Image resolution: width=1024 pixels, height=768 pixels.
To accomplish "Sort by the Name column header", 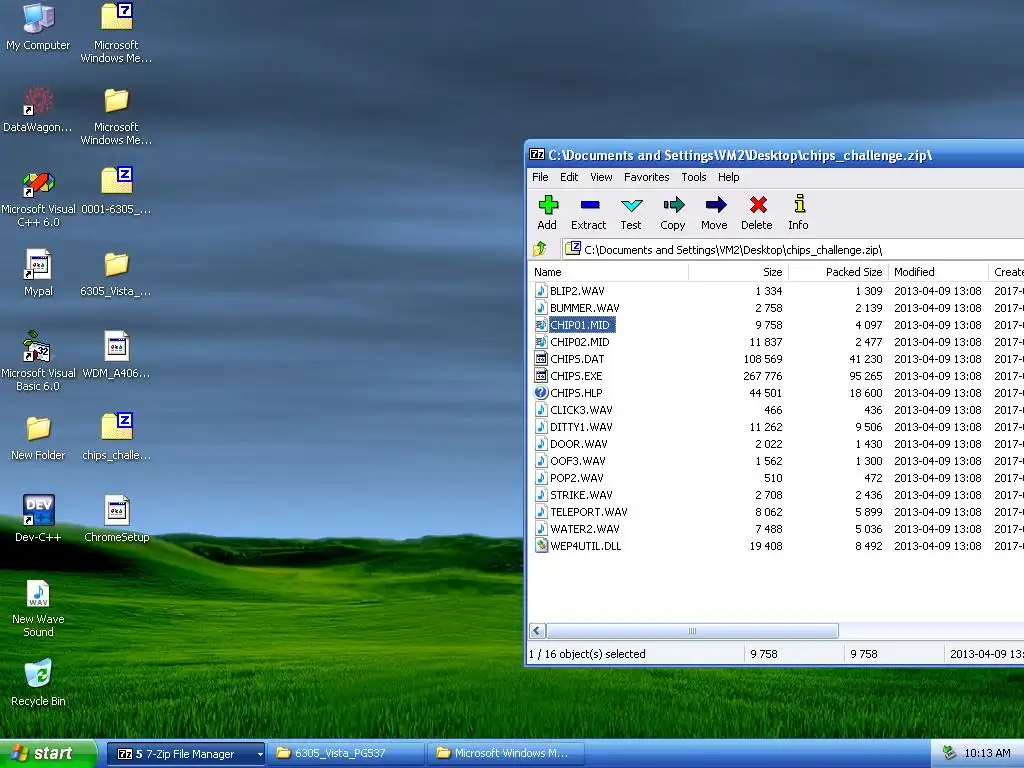I will (609, 272).
